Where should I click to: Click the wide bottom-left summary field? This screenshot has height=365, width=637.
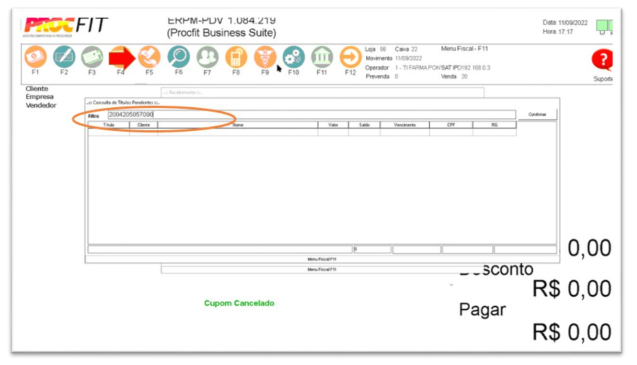pos(220,249)
